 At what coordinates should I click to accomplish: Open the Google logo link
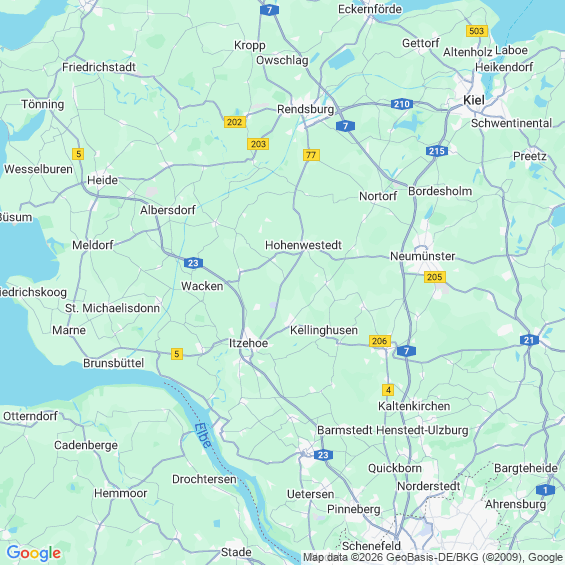tap(34, 553)
